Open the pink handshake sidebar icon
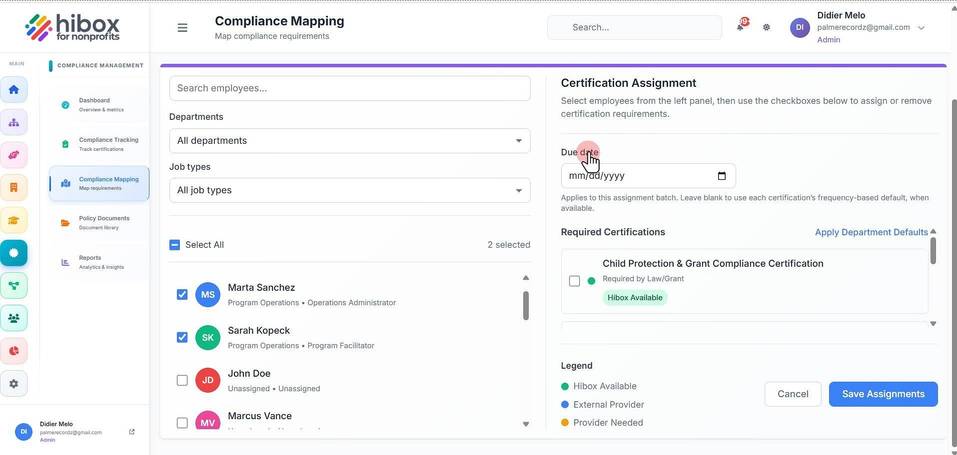The image size is (957, 455). [13, 155]
